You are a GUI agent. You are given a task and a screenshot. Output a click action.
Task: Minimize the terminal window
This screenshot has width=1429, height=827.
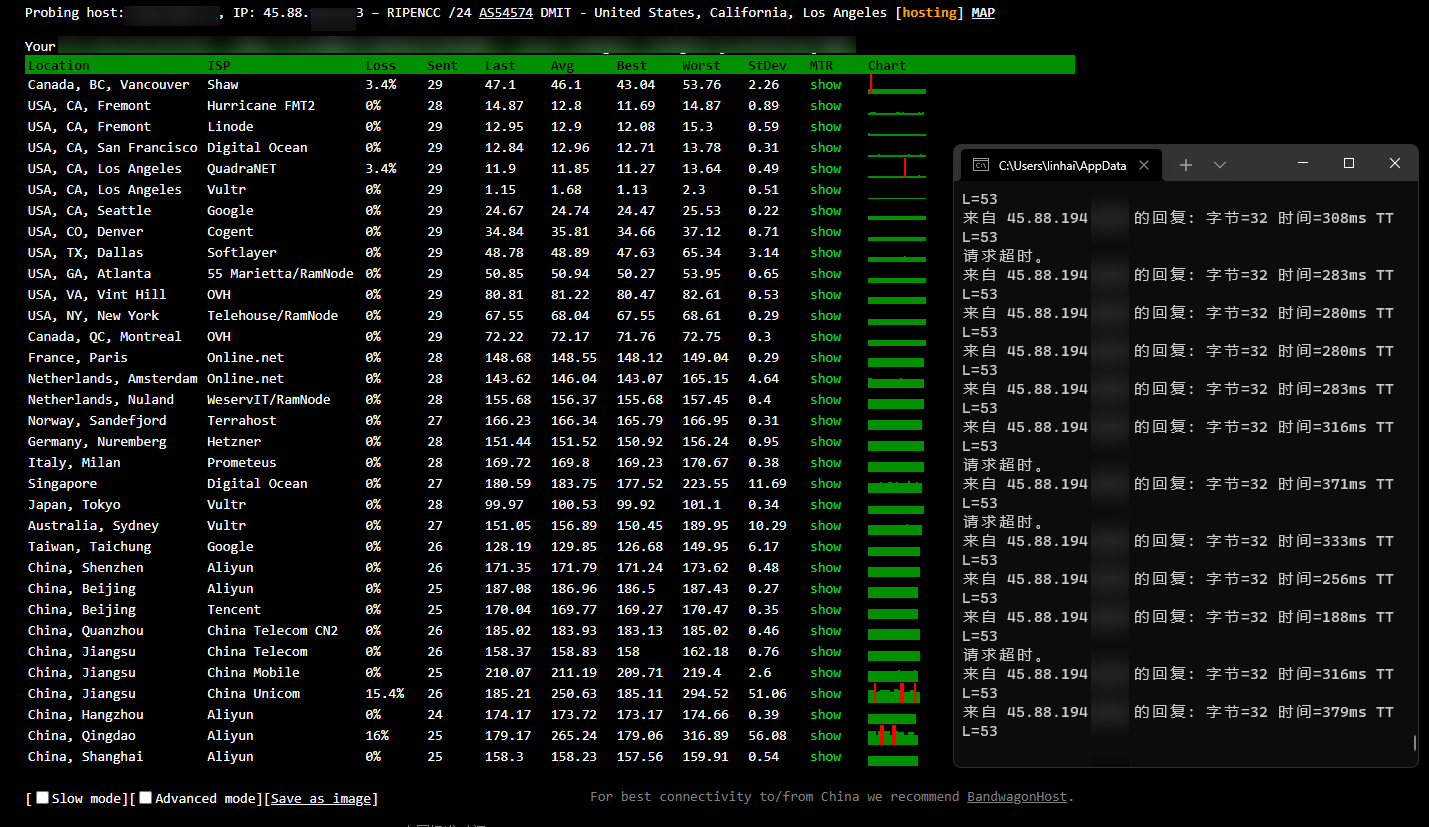1303,163
